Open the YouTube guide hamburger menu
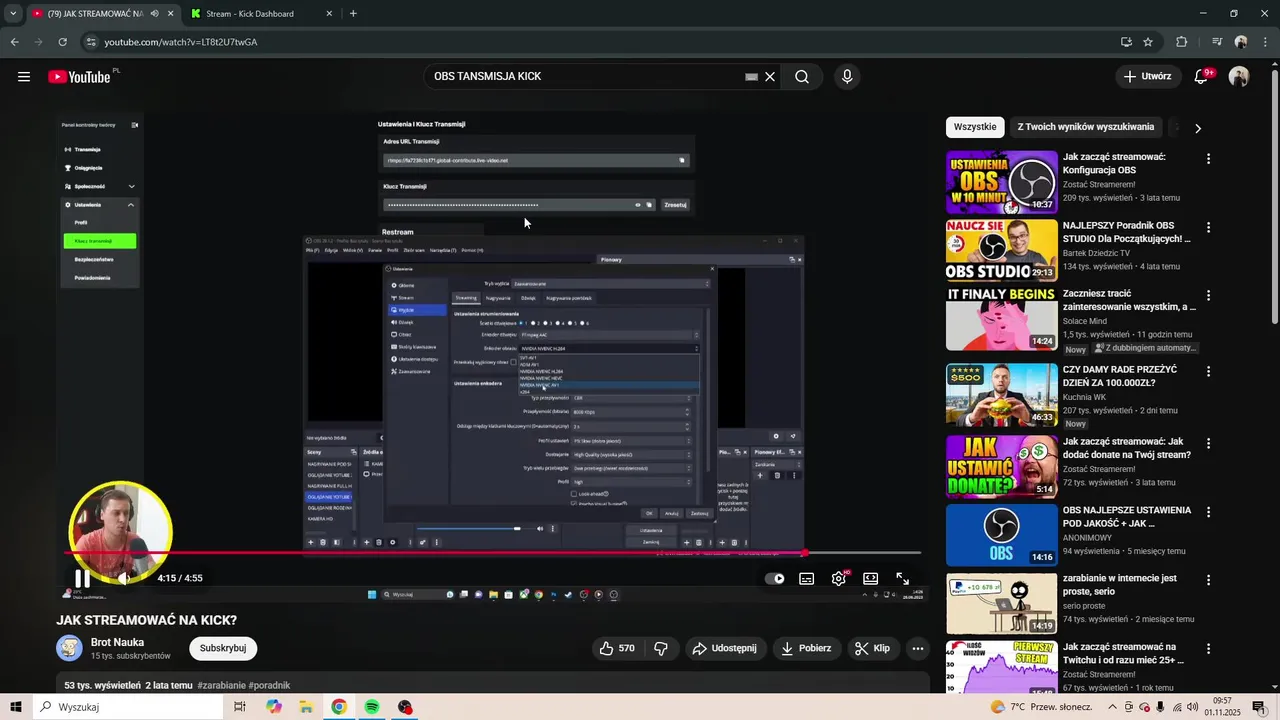The image size is (1280, 720). tap(24, 77)
